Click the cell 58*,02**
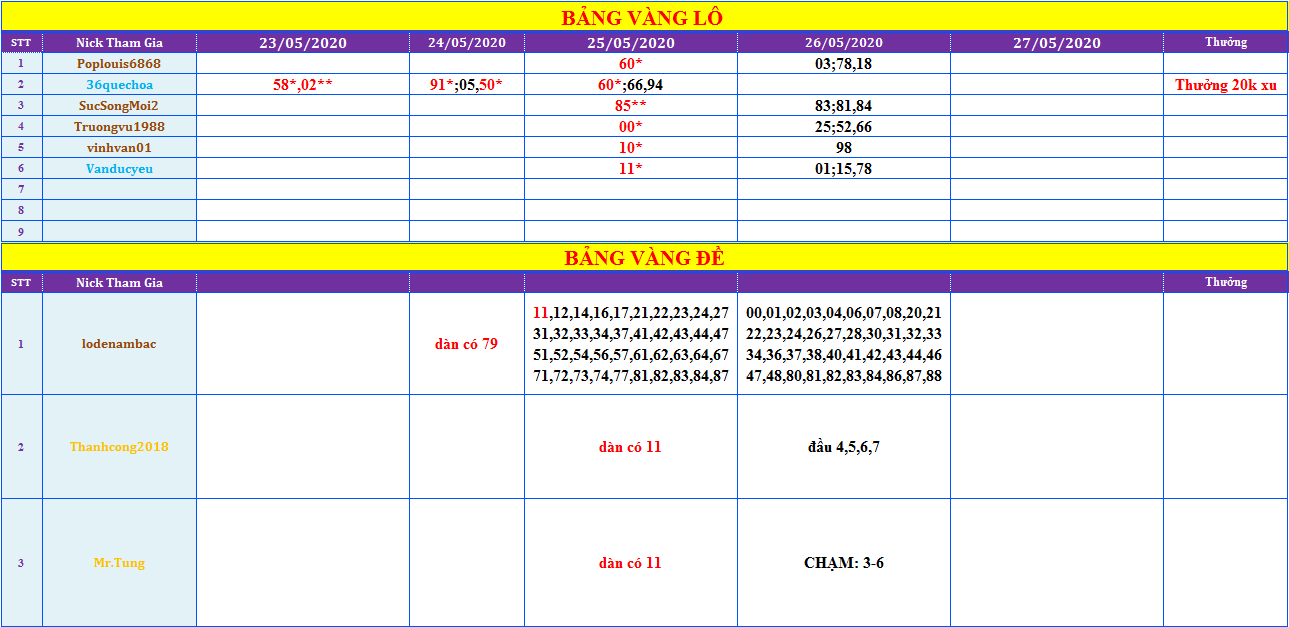Viewport: 1289px width, 627px height. pyautogui.click(x=303, y=84)
